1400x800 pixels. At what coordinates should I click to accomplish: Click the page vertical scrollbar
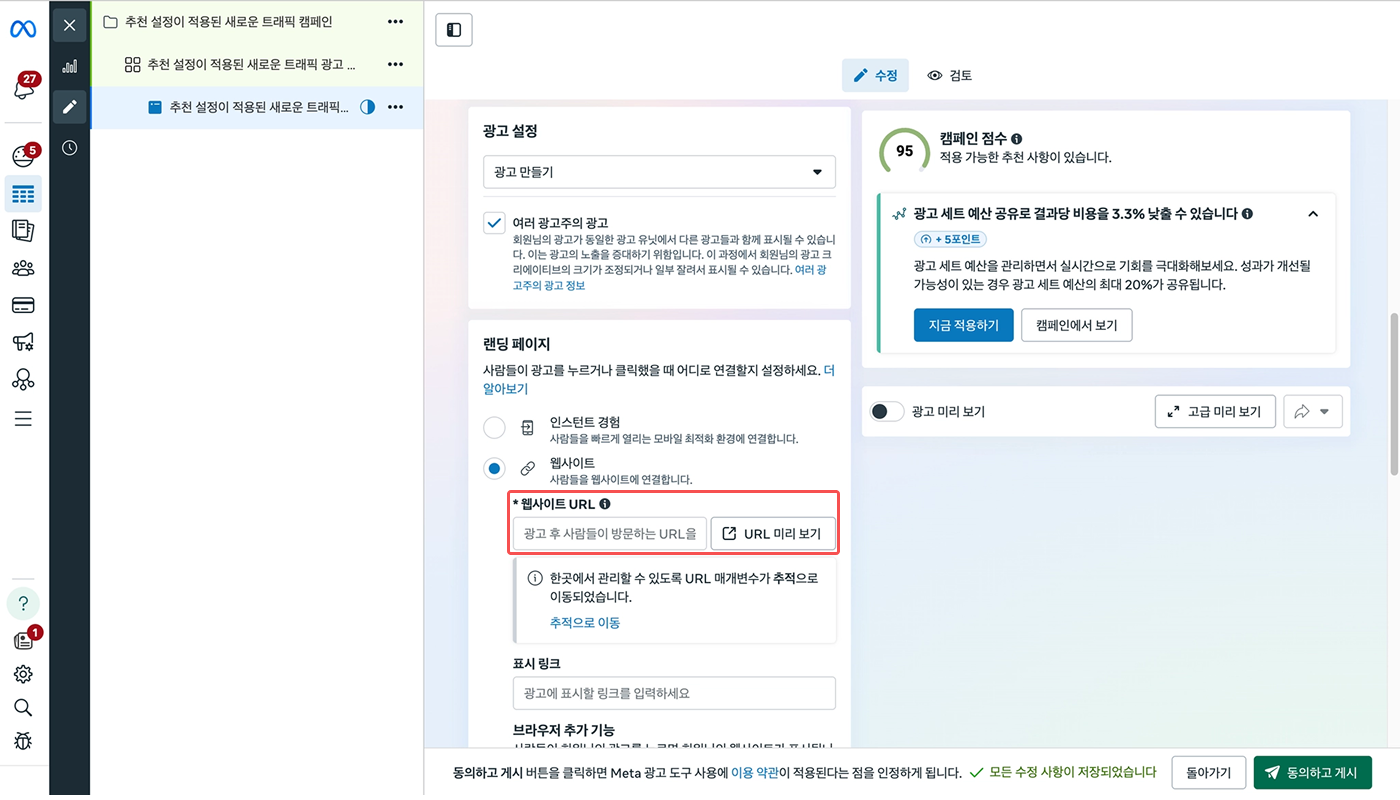(1394, 394)
